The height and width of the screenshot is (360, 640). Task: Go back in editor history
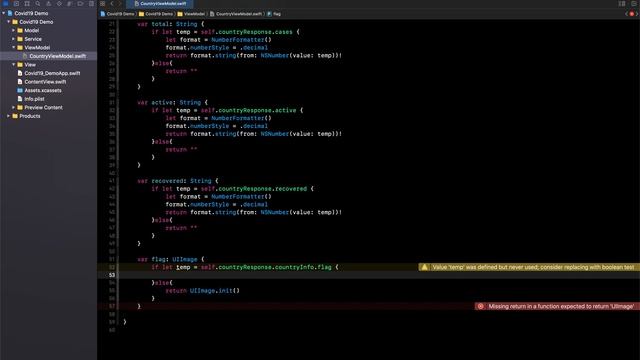[x=112, y=3]
